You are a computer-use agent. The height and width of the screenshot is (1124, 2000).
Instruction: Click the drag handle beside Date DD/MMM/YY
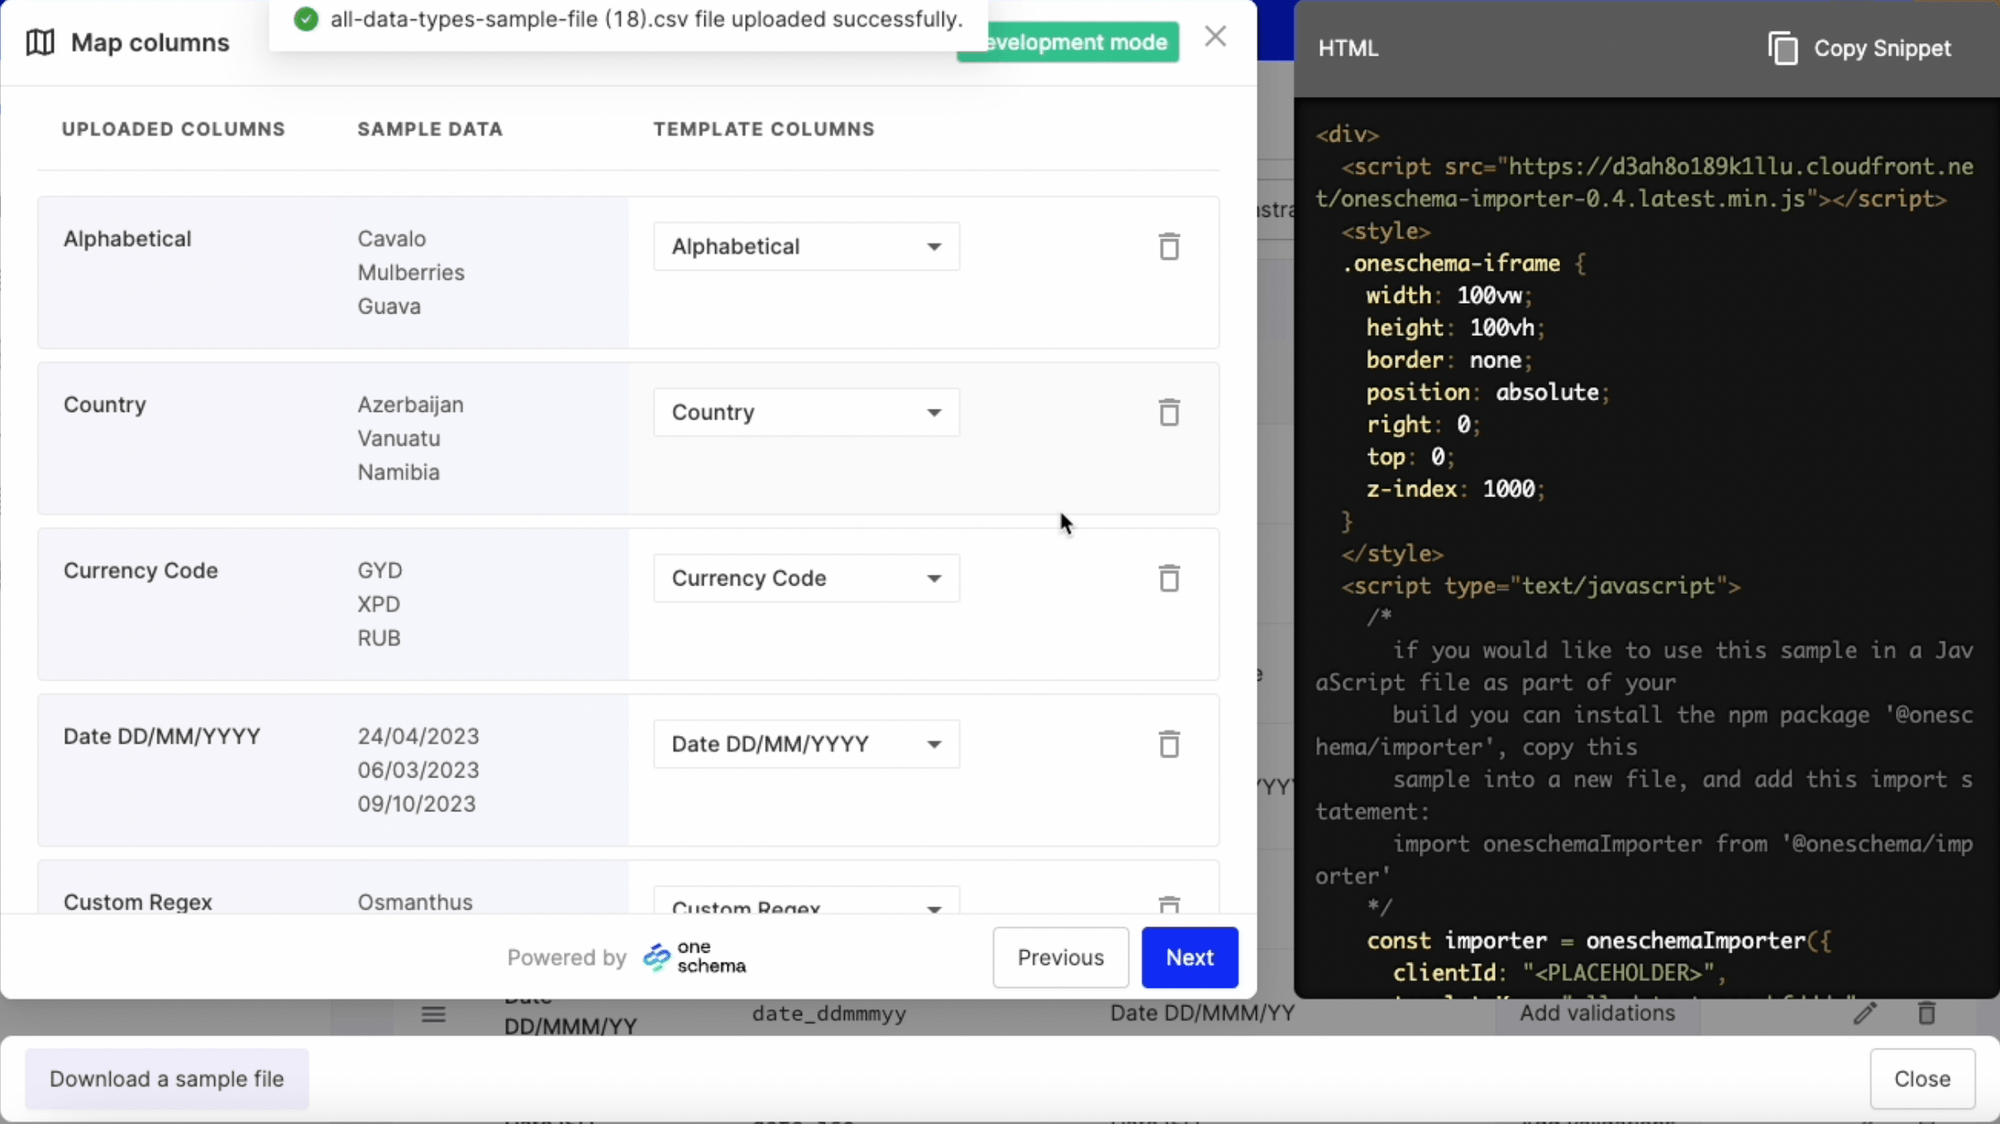click(x=433, y=1013)
